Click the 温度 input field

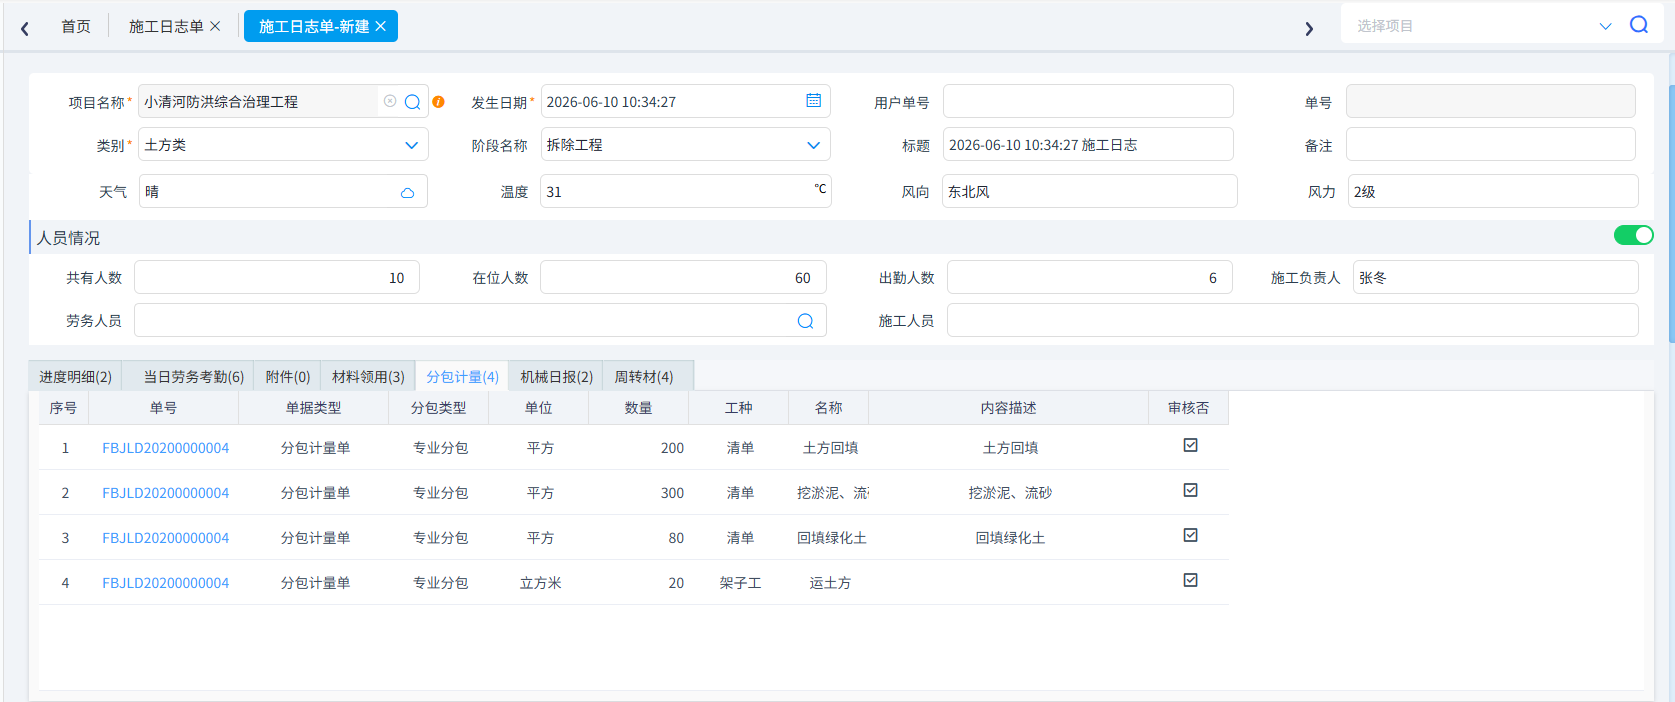685,191
